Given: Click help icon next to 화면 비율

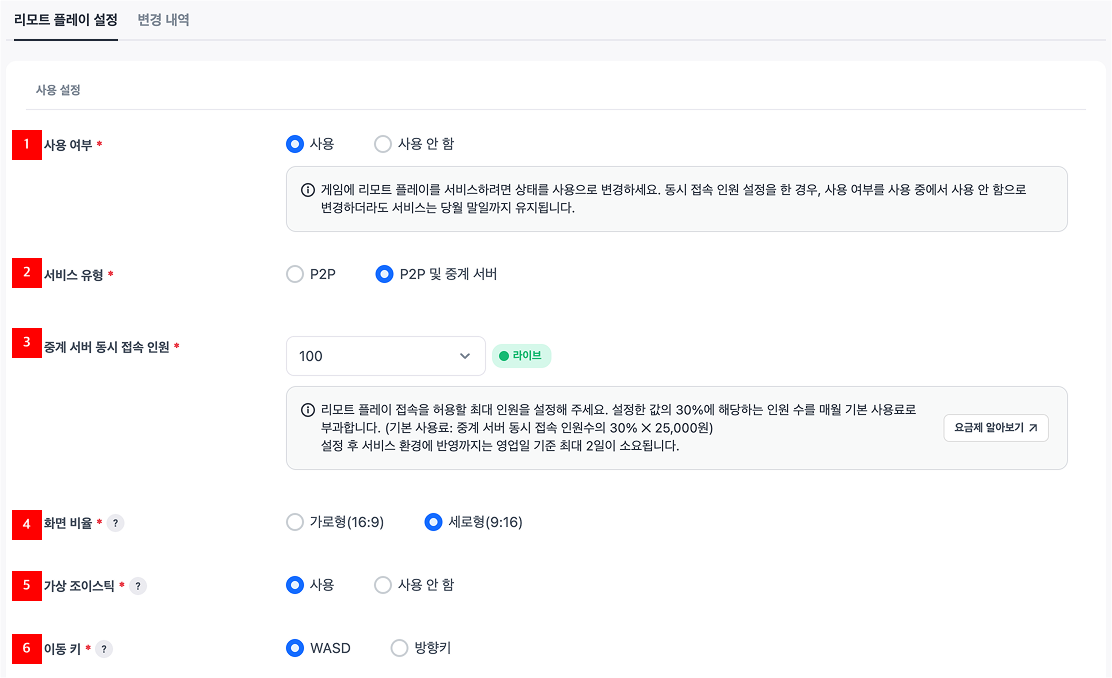Looking at the screenshot, I should tap(116, 522).
